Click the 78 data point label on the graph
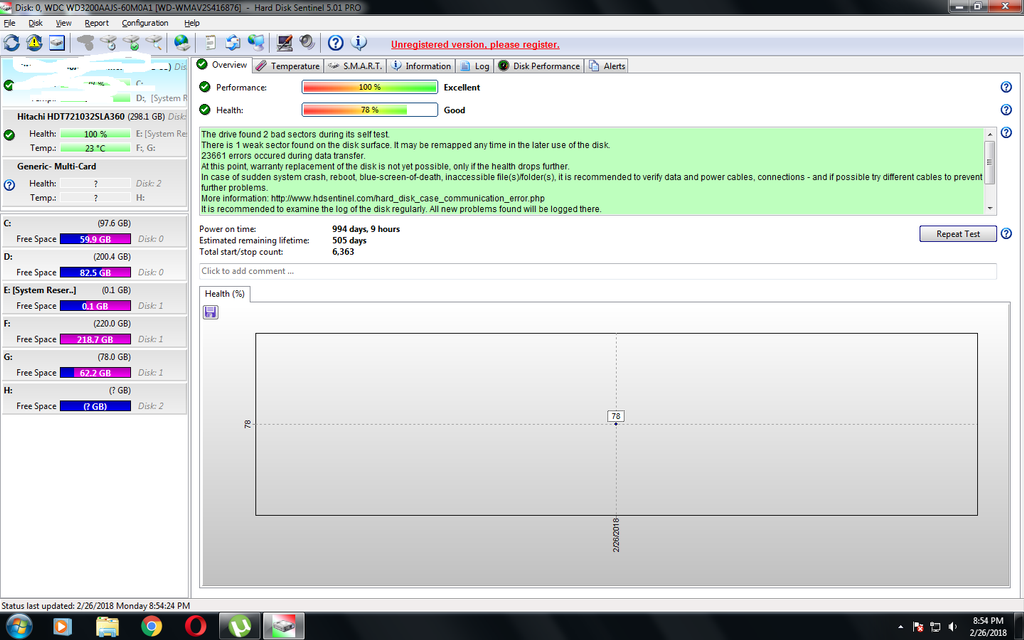Image resolution: width=1024 pixels, height=640 pixels. pos(616,416)
